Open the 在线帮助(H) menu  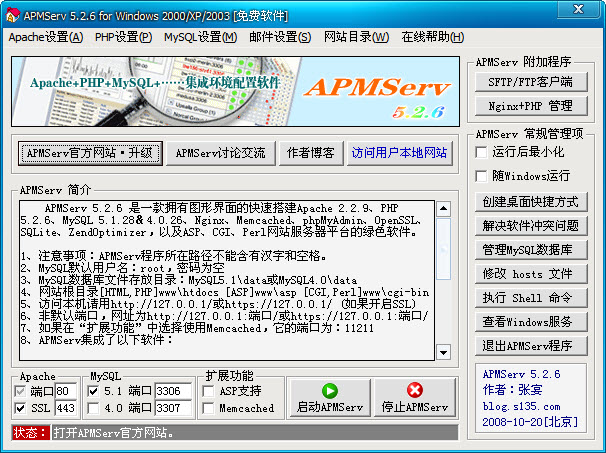click(432, 37)
